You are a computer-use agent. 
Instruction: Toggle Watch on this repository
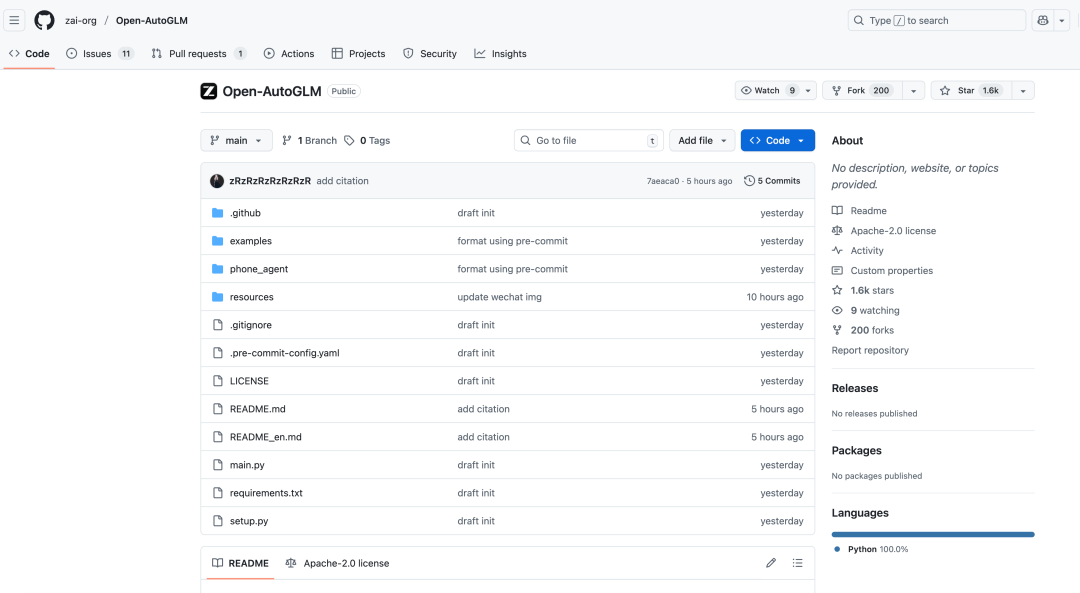point(768,90)
